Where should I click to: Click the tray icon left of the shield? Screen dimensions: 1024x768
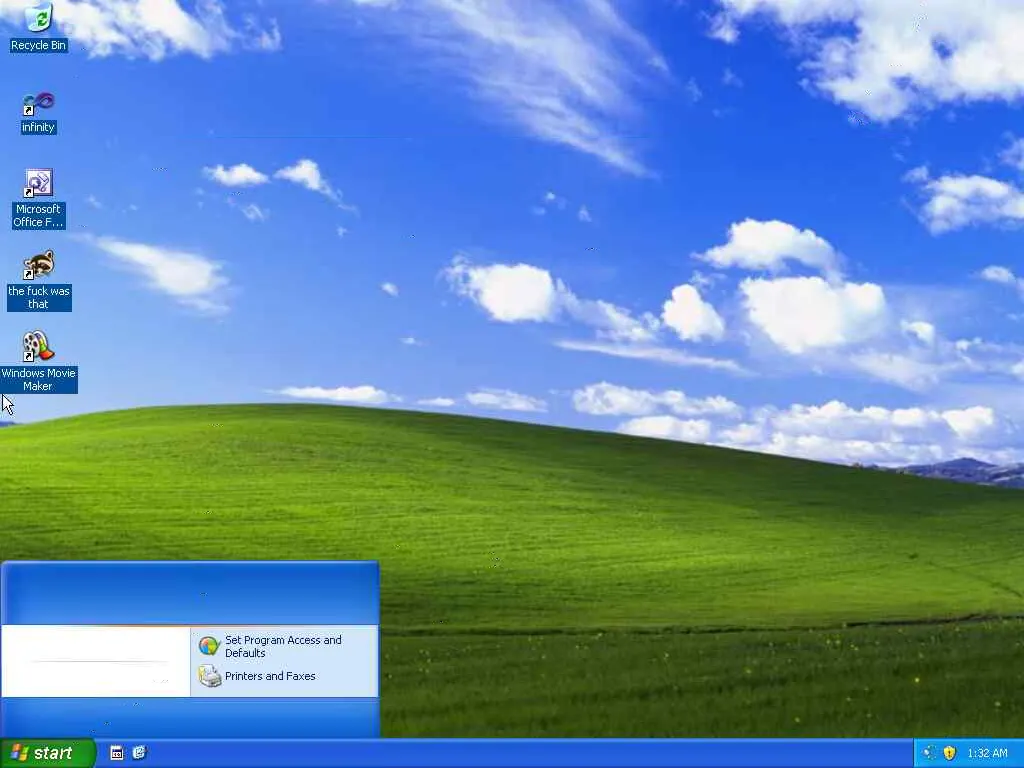click(x=928, y=753)
